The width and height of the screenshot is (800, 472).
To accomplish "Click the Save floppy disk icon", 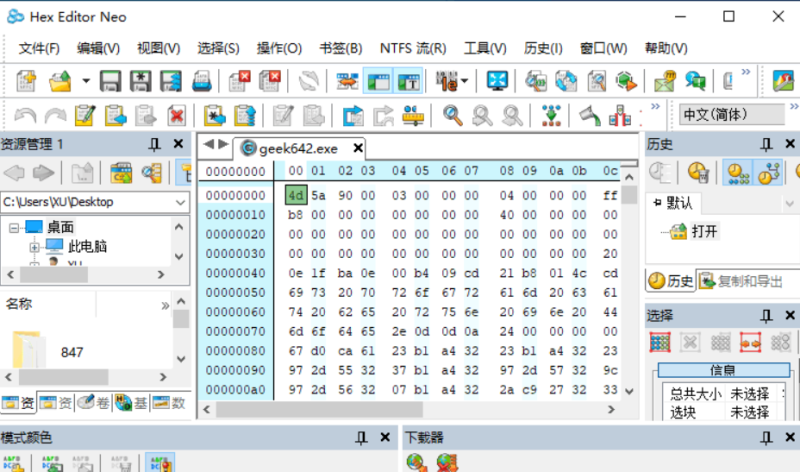I will [x=111, y=81].
